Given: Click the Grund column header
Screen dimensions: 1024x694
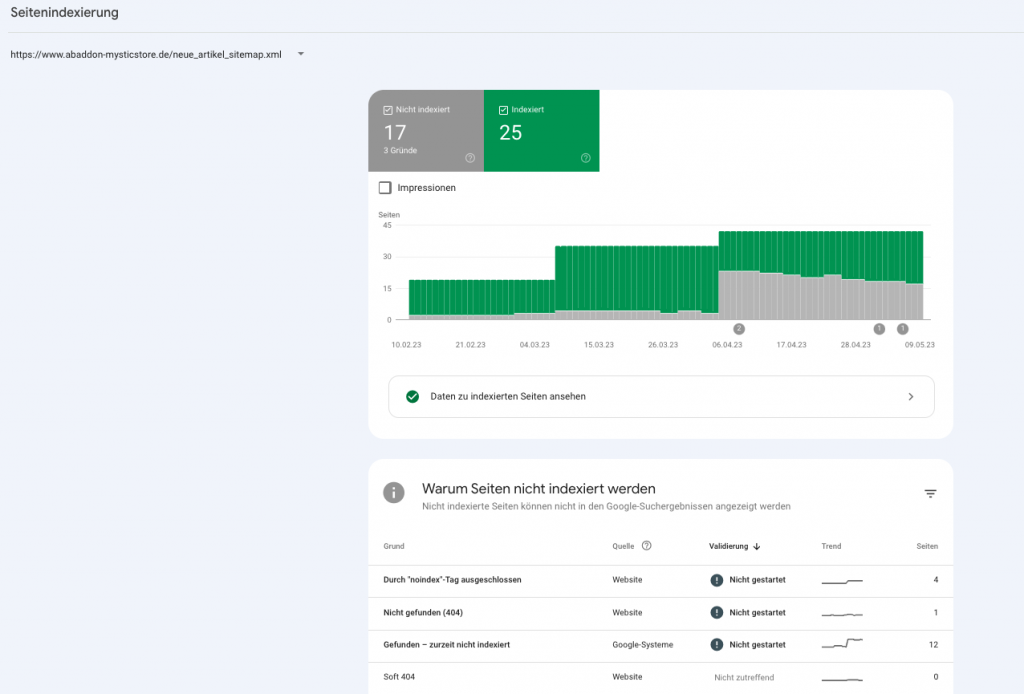Looking at the screenshot, I should (393, 546).
